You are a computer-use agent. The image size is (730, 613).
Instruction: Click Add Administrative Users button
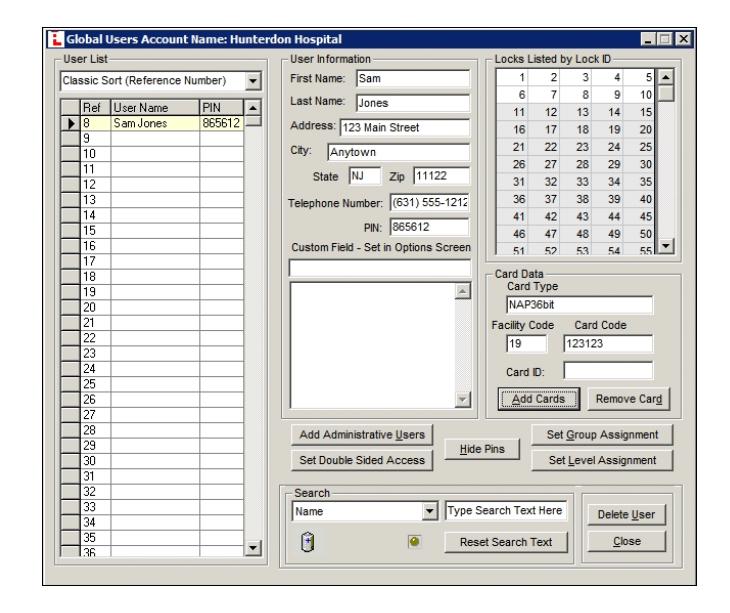tap(362, 435)
